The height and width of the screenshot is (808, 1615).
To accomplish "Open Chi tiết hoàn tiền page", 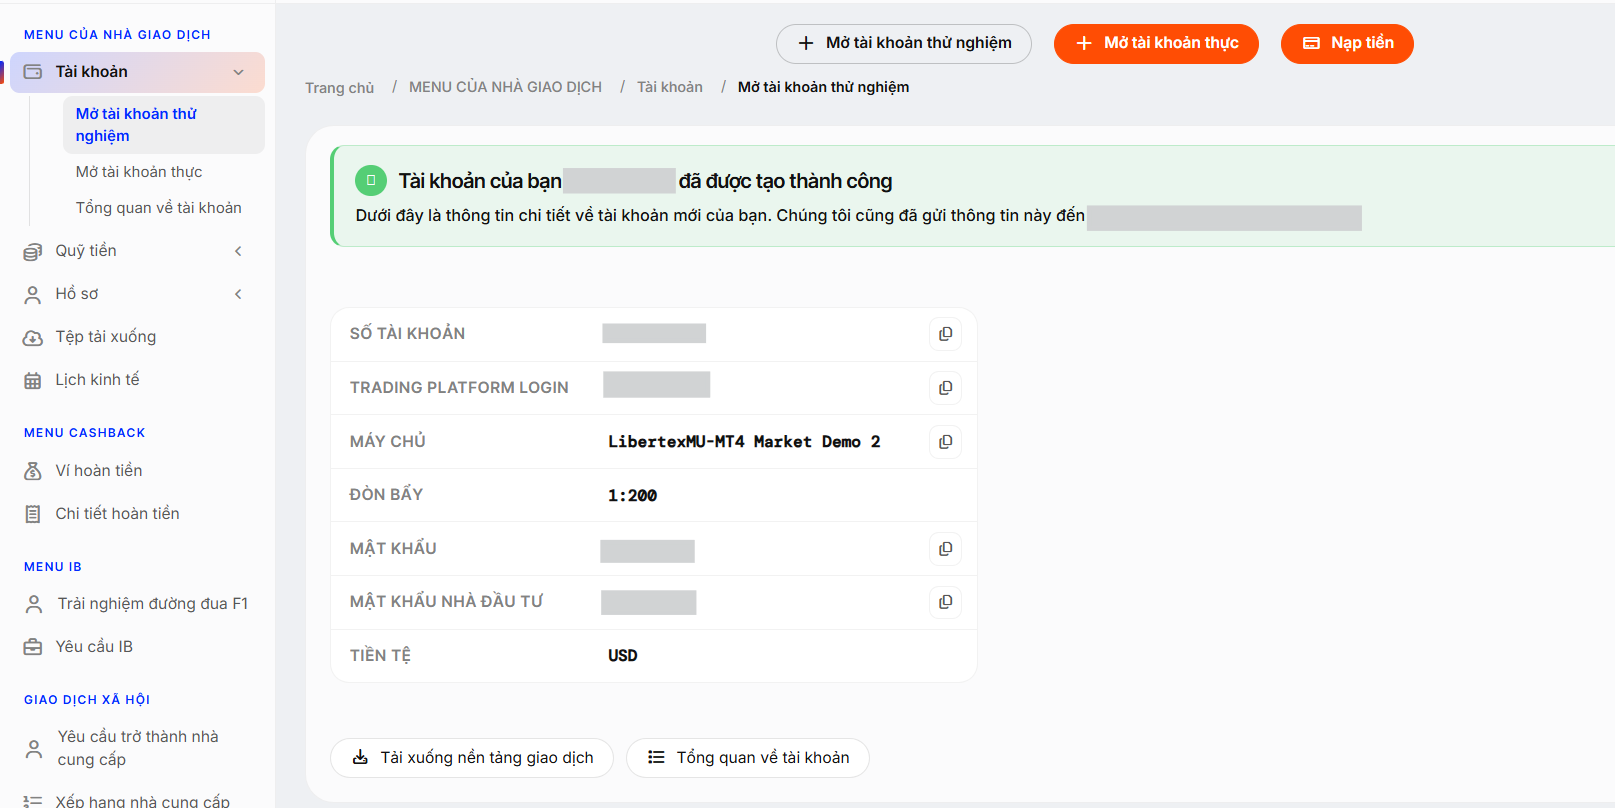I will point(117,514).
